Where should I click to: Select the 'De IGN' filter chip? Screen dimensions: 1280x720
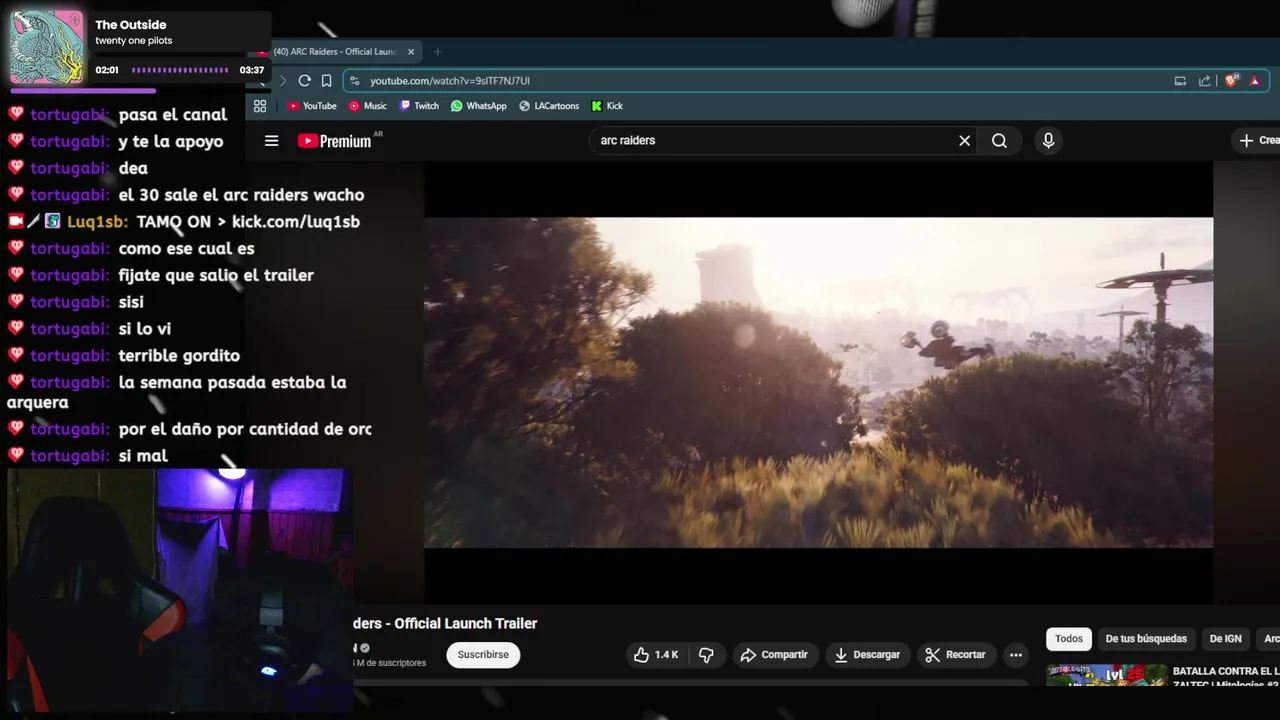(x=1226, y=639)
